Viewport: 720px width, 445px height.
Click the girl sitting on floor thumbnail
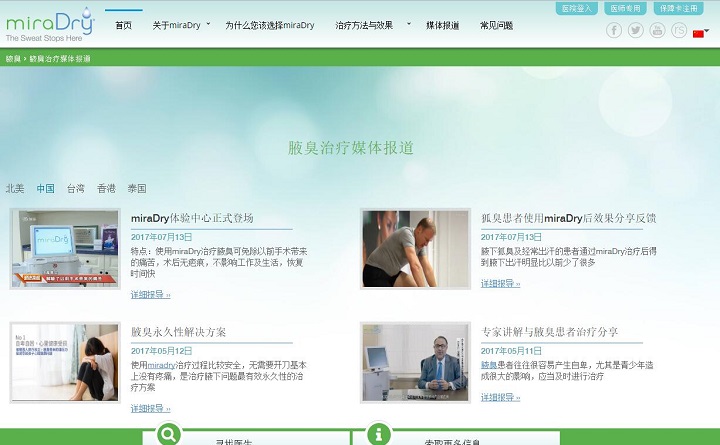pos(65,363)
